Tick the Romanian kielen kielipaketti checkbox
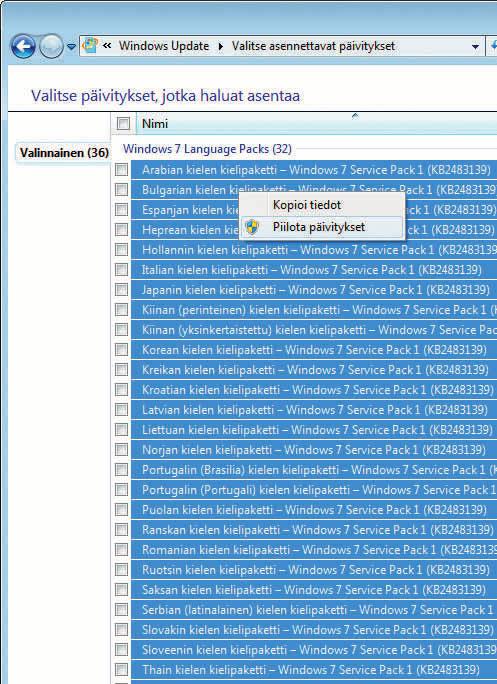 pyautogui.click(x=121, y=550)
